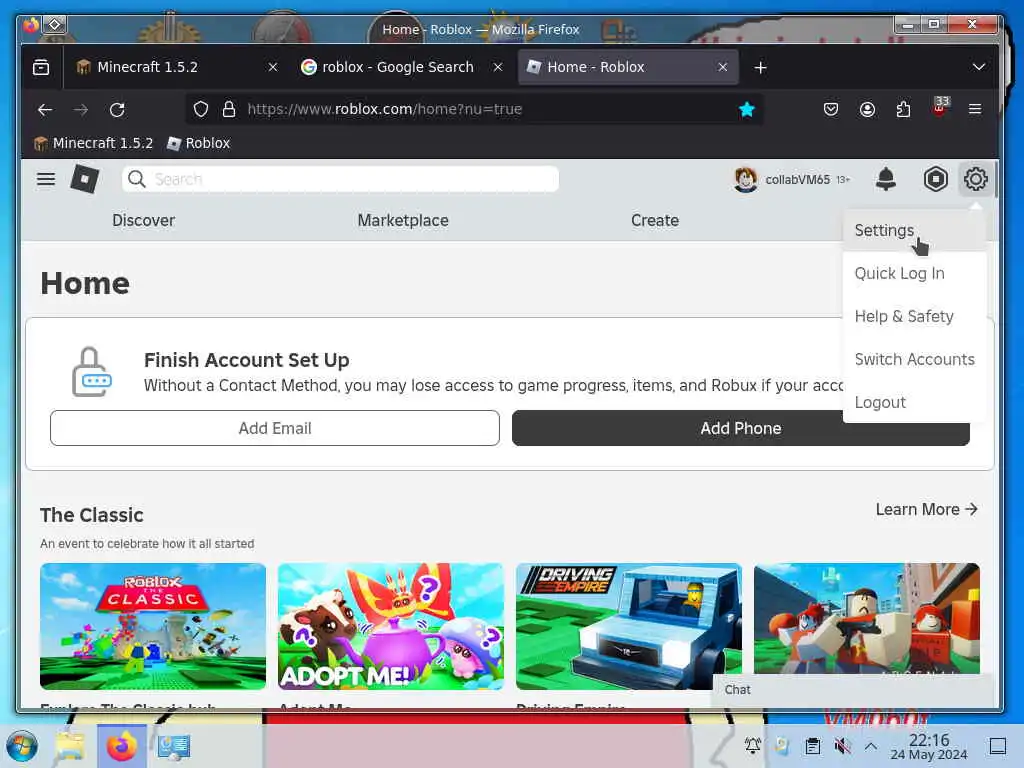The height and width of the screenshot is (768, 1024).
Task: Click the Add Email button
Action: click(275, 428)
